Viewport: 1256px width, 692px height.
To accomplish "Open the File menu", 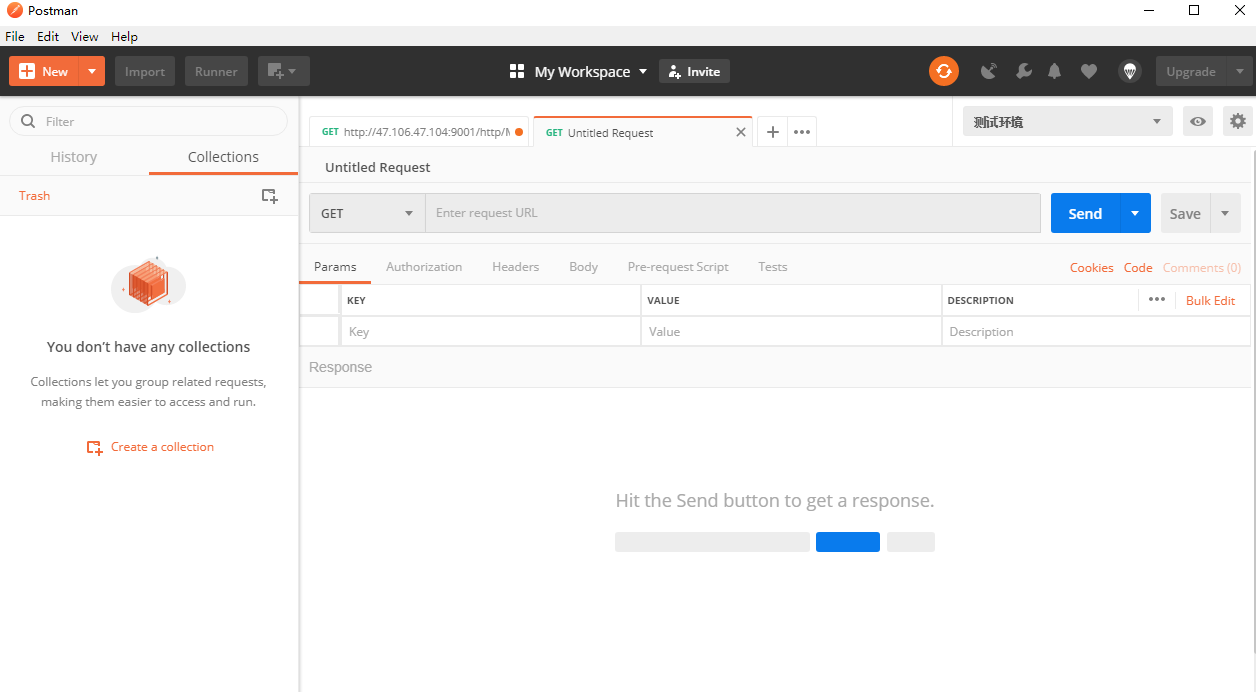I will pyautogui.click(x=15, y=36).
